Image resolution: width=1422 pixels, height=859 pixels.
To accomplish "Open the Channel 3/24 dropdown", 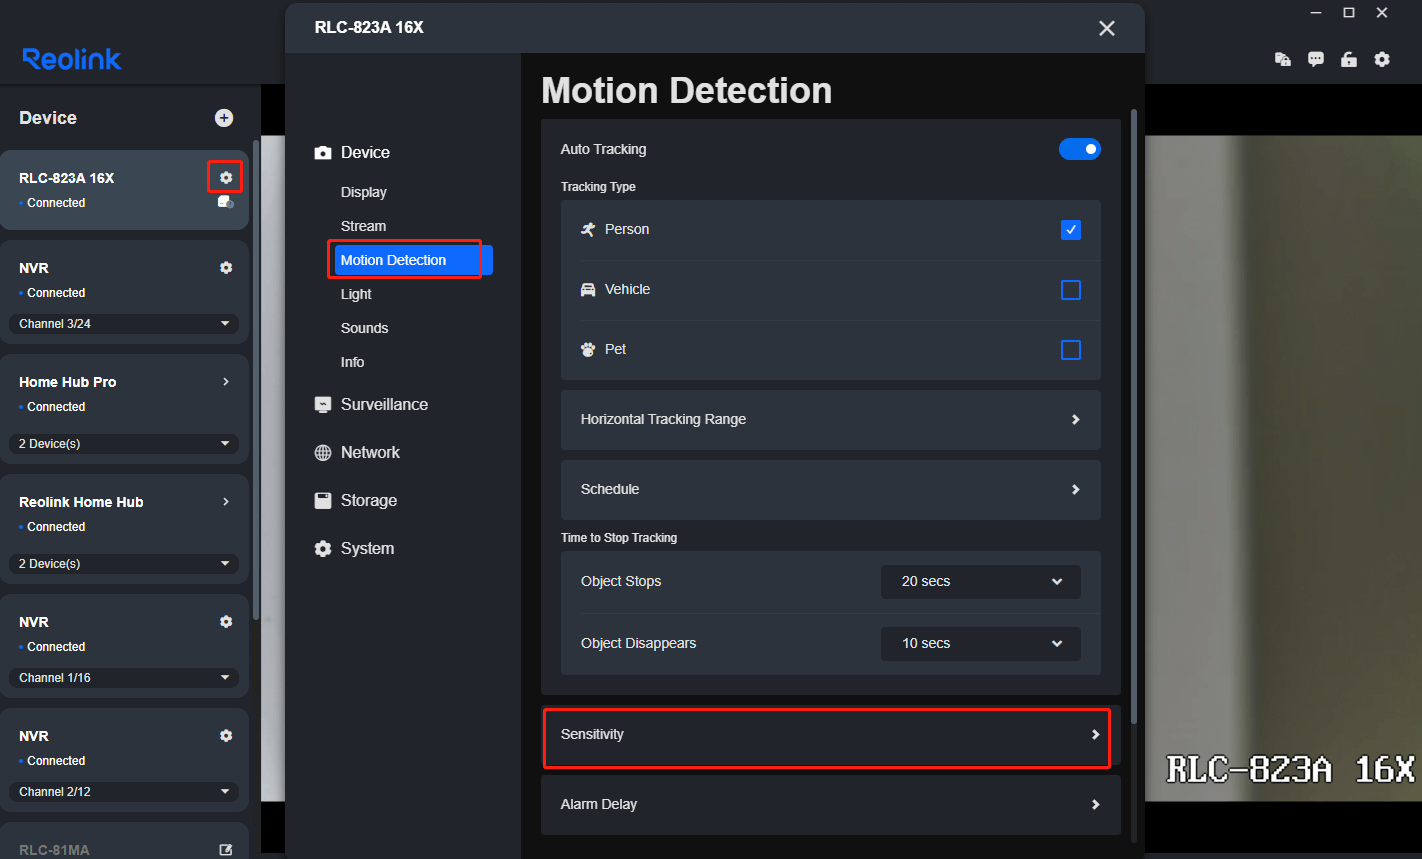I will tap(124, 324).
